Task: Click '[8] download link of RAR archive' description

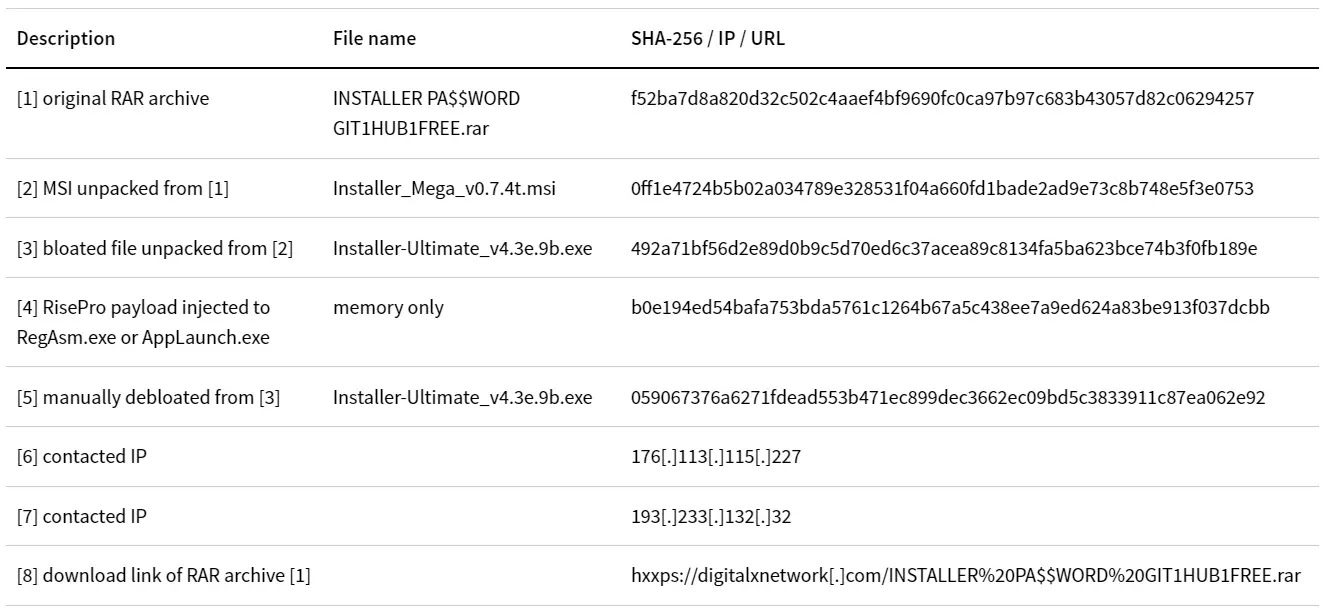Action: click(x=164, y=576)
